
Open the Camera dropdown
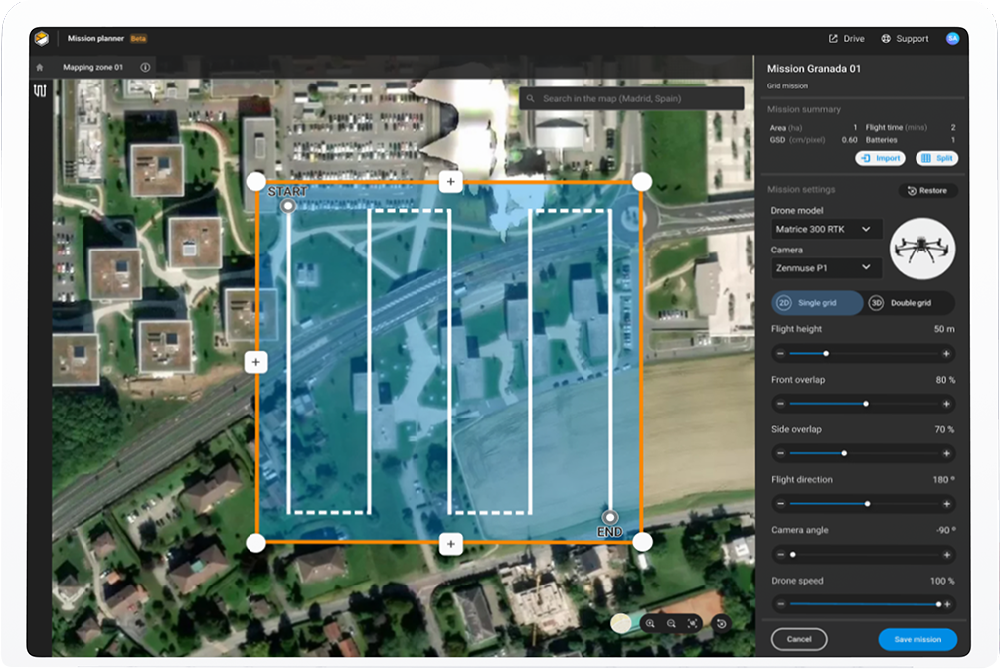(826, 268)
